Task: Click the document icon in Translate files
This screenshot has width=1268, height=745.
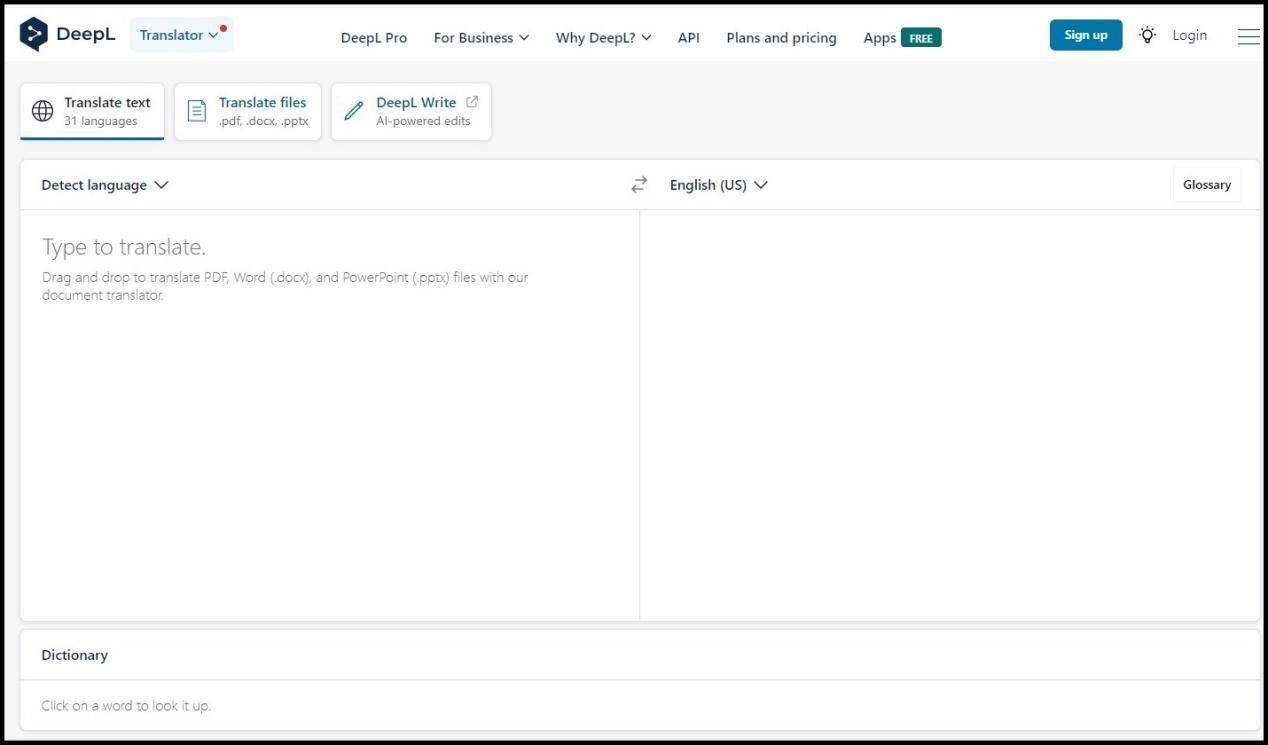Action: pos(197,111)
